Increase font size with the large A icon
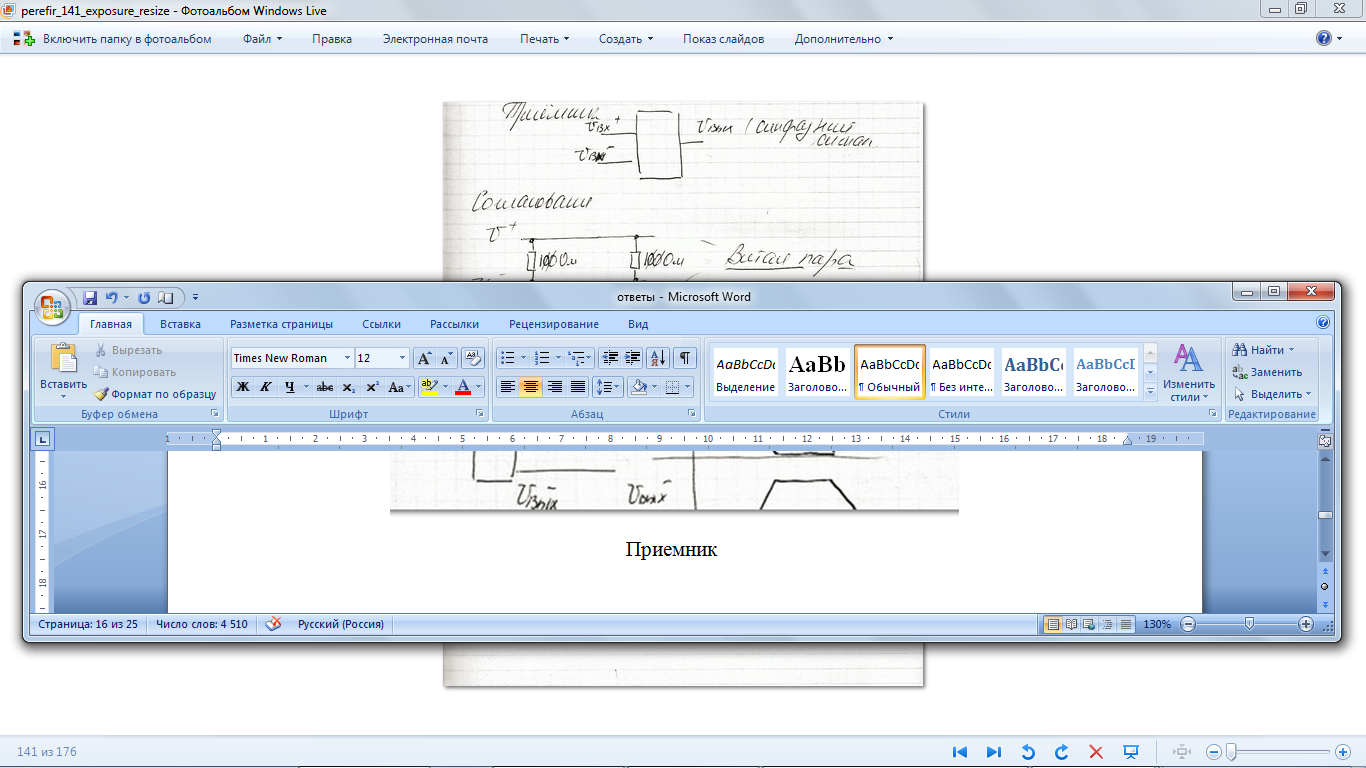 click(424, 358)
